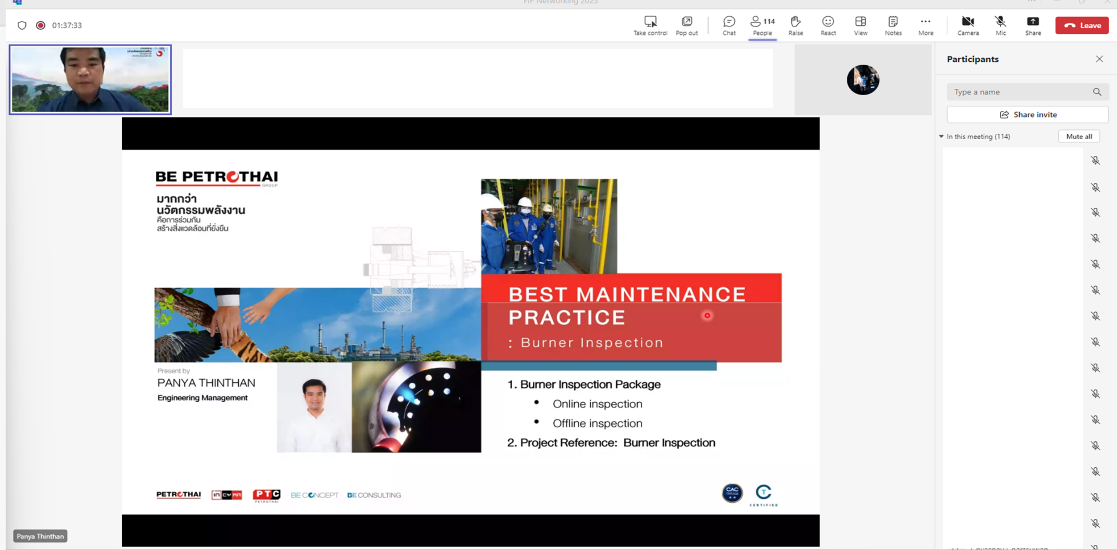Open the Take control option
This screenshot has width=1117, height=550.
click(x=650, y=26)
